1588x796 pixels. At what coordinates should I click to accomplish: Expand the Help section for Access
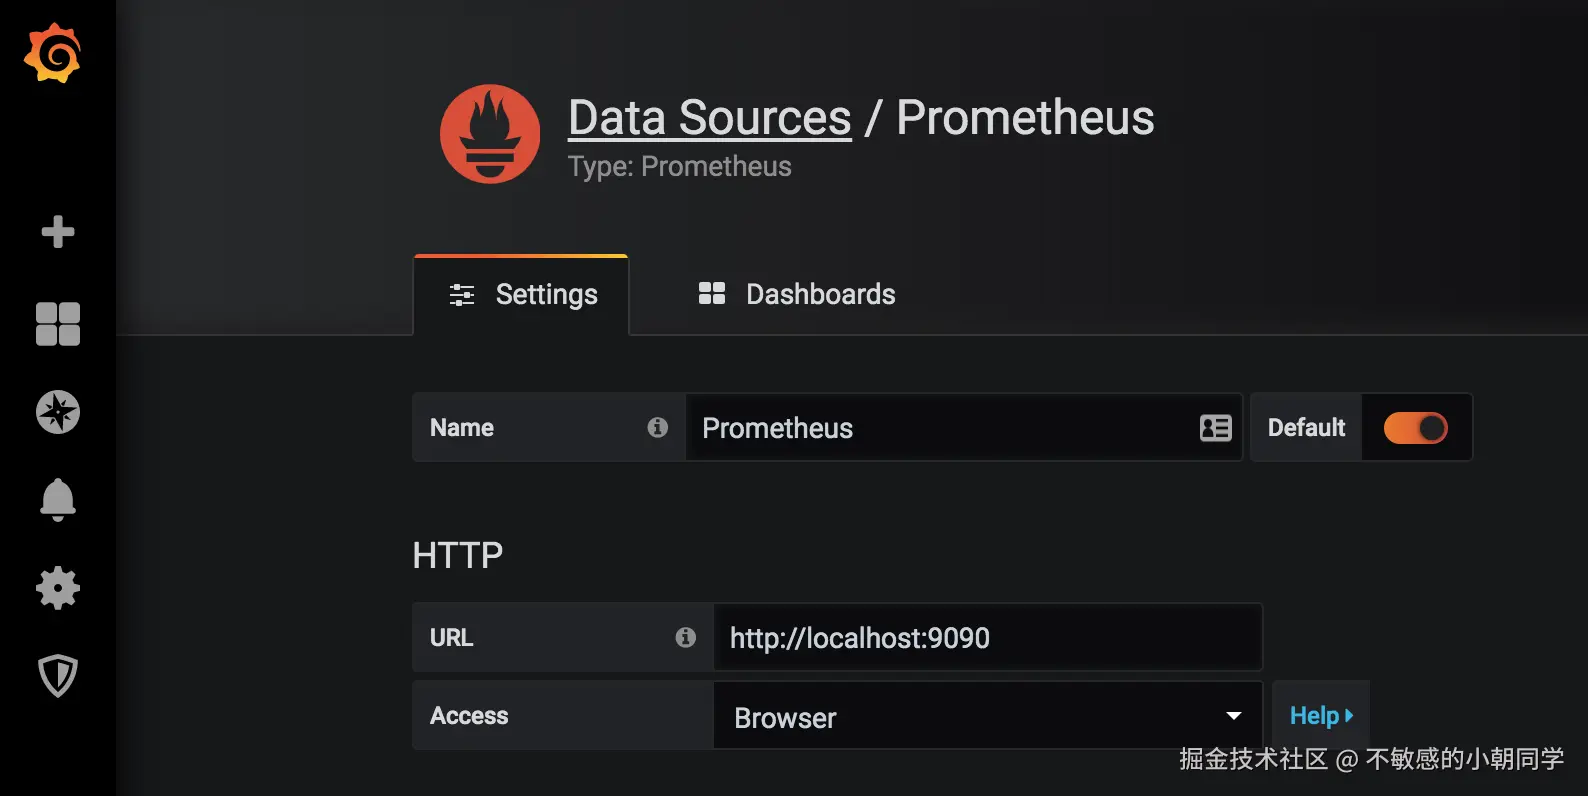[1320, 716]
